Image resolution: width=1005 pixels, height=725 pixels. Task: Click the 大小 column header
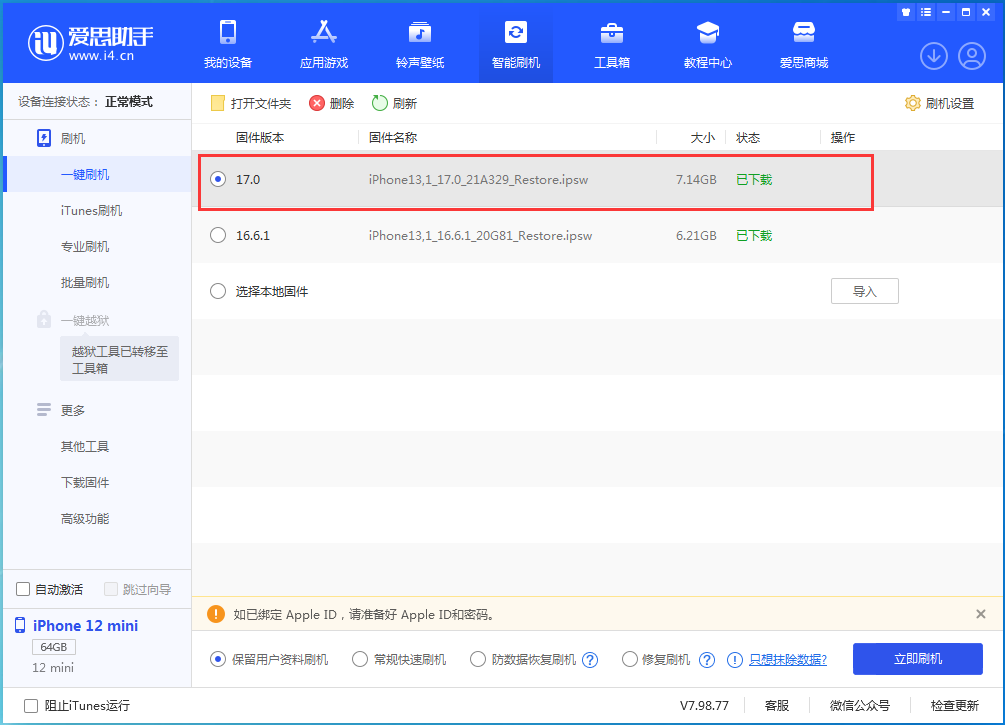pos(702,138)
